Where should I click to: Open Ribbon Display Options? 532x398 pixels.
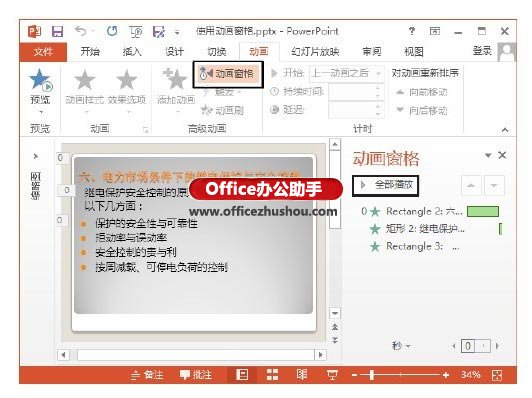pos(435,31)
